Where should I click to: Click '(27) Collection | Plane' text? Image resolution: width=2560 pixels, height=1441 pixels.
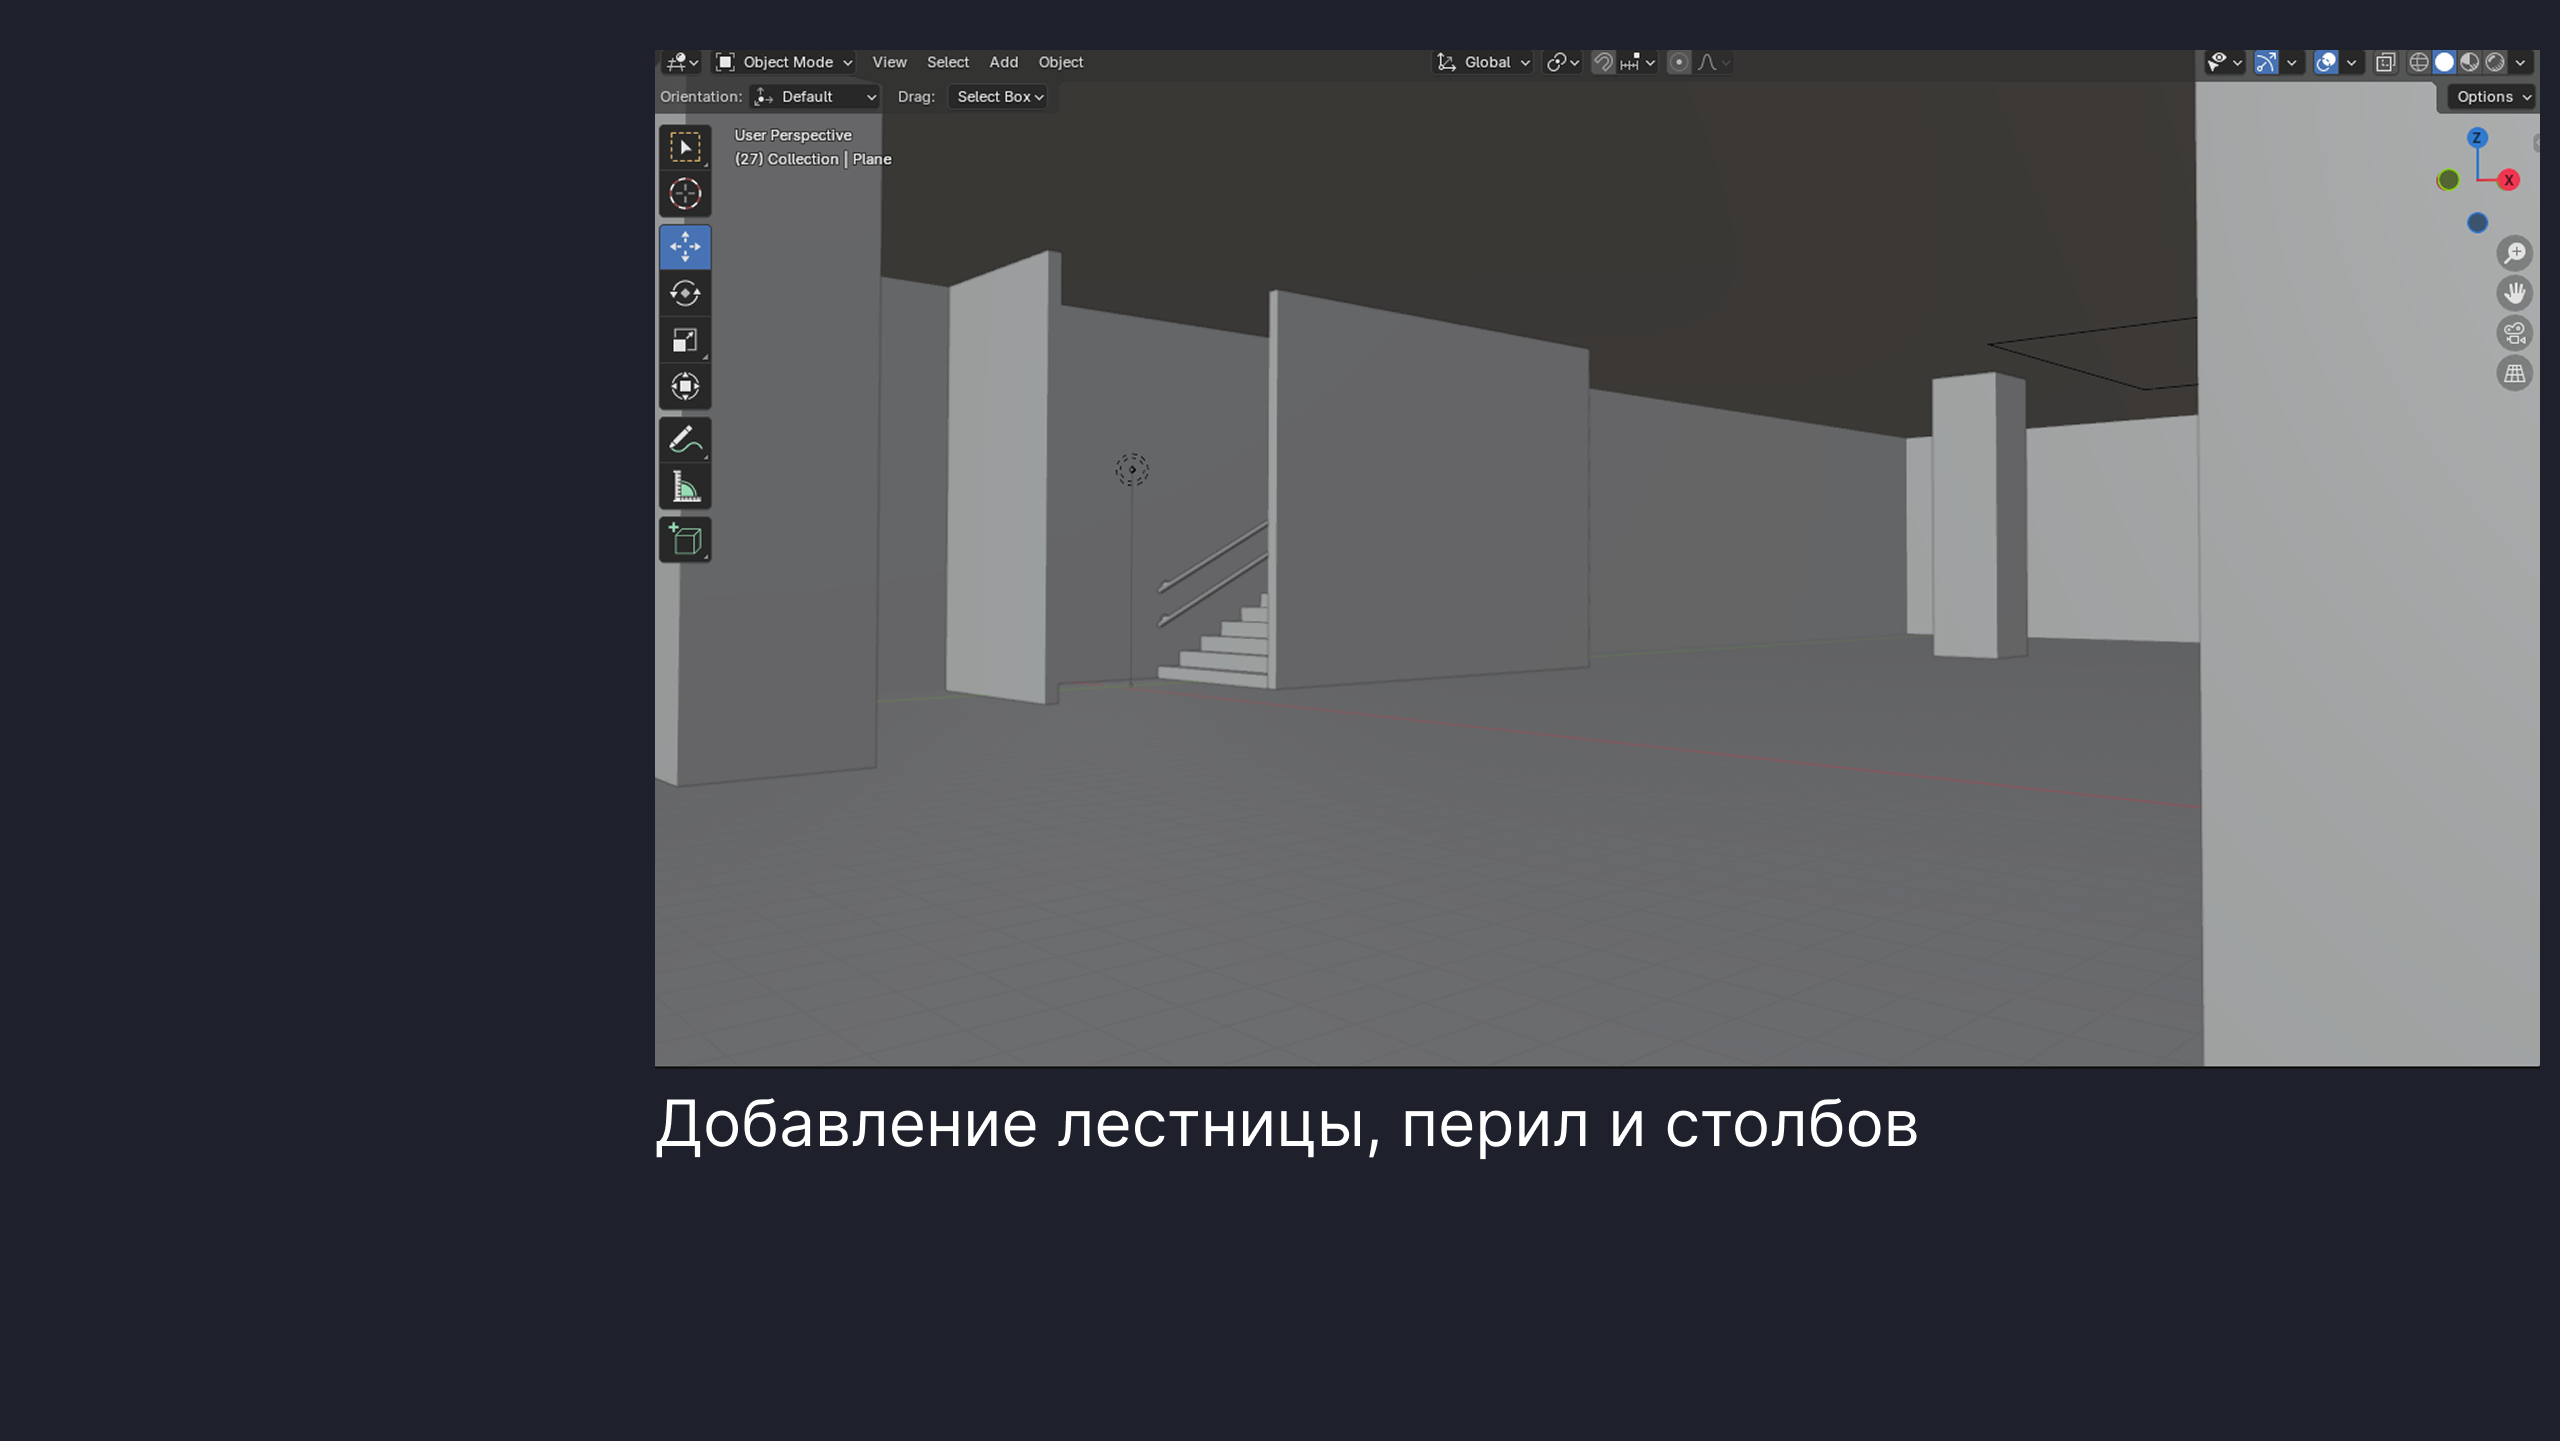tap(813, 159)
